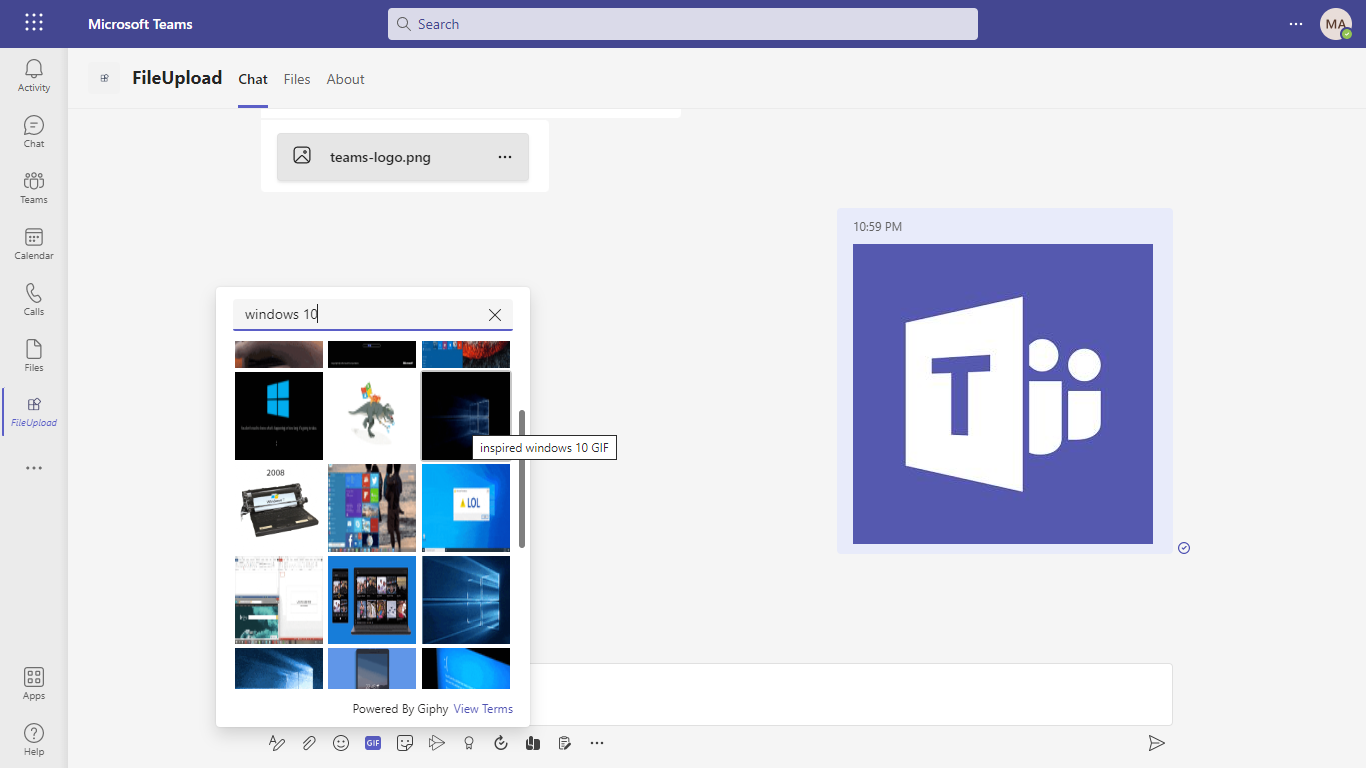Click the books icon in compose toolbar

point(533,743)
